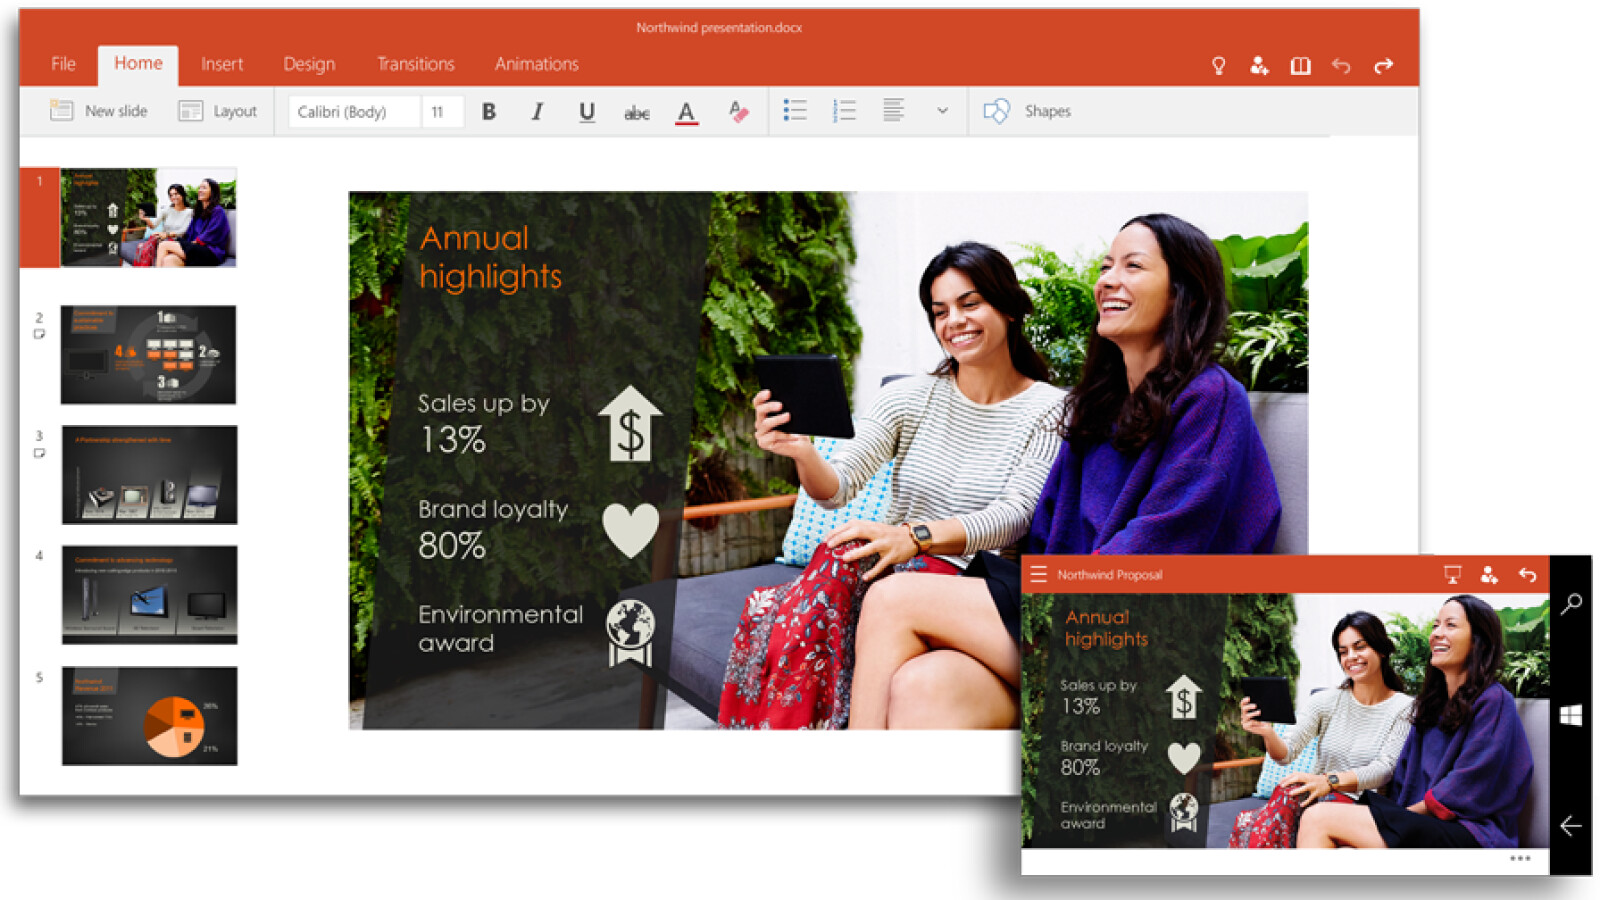This screenshot has width=1600, height=900.
Task: Open the Shapes gallery
Action: point(1028,111)
